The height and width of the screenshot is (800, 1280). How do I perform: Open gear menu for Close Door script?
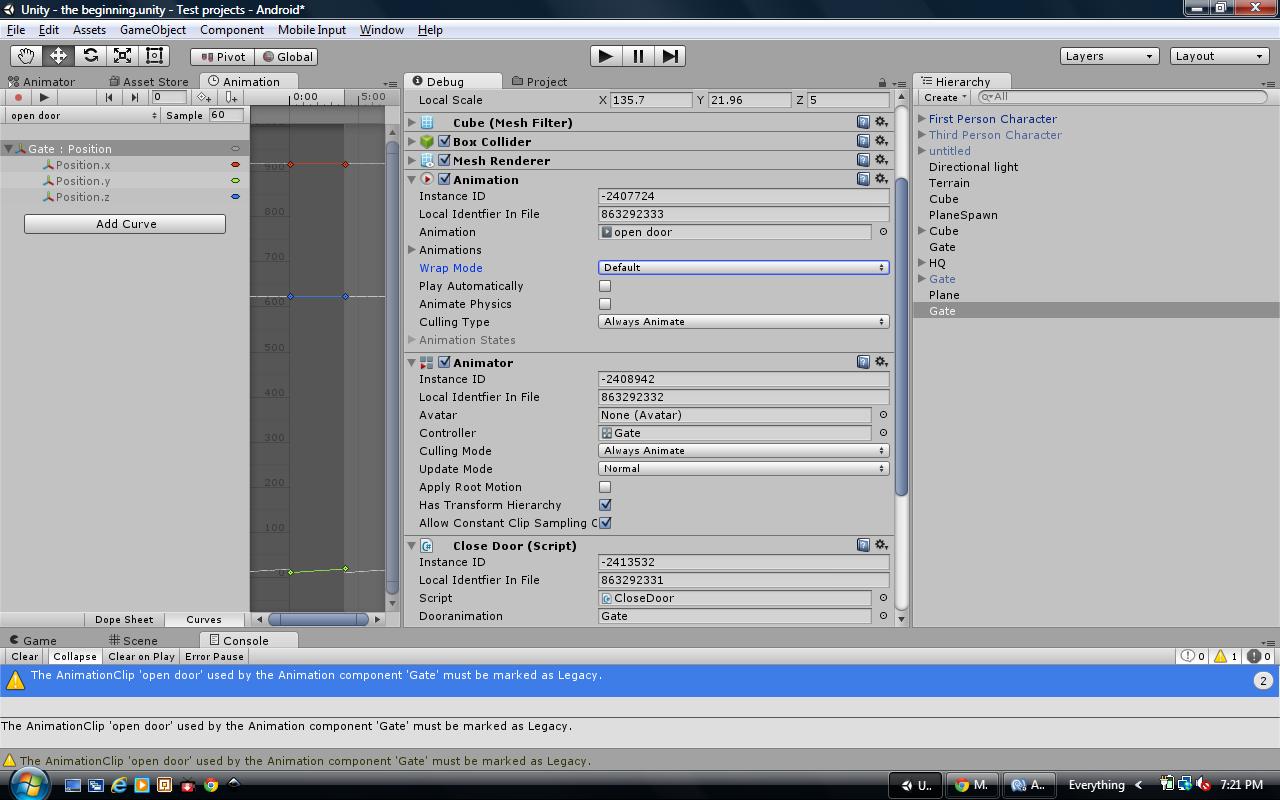point(881,545)
